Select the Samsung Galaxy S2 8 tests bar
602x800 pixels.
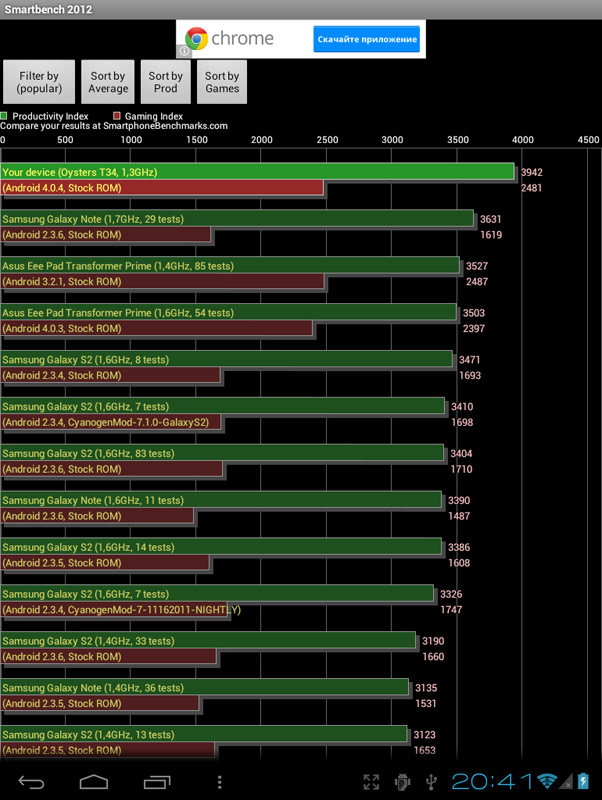pos(226,360)
